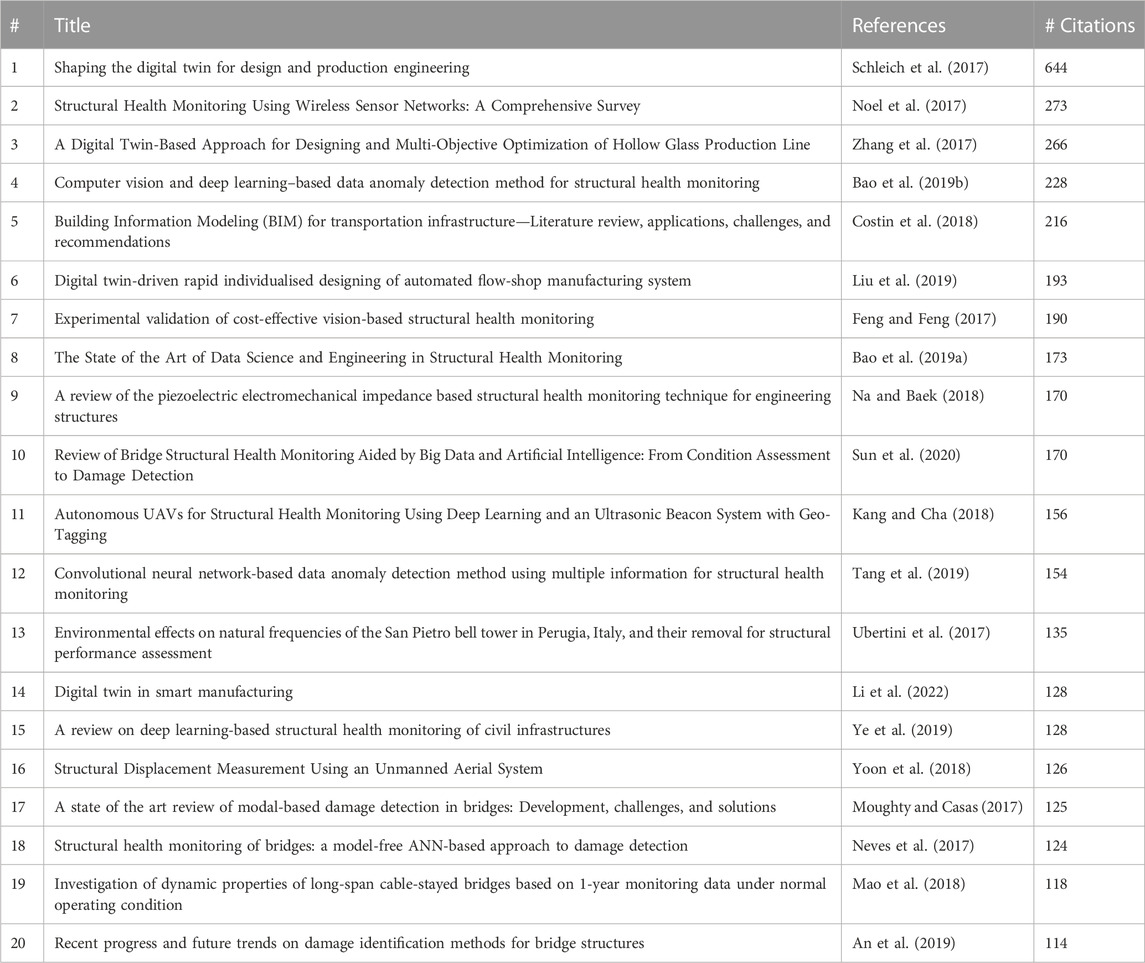Image resolution: width=1145 pixels, height=963 pixels.
Task: Click reference 'Costin et al. (2018)'
Action: point(915,221)
